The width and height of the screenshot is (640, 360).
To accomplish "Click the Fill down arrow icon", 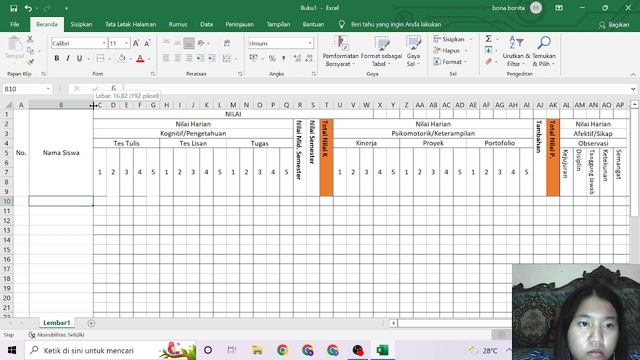I will pyautogui.click(x=489, y=50).
